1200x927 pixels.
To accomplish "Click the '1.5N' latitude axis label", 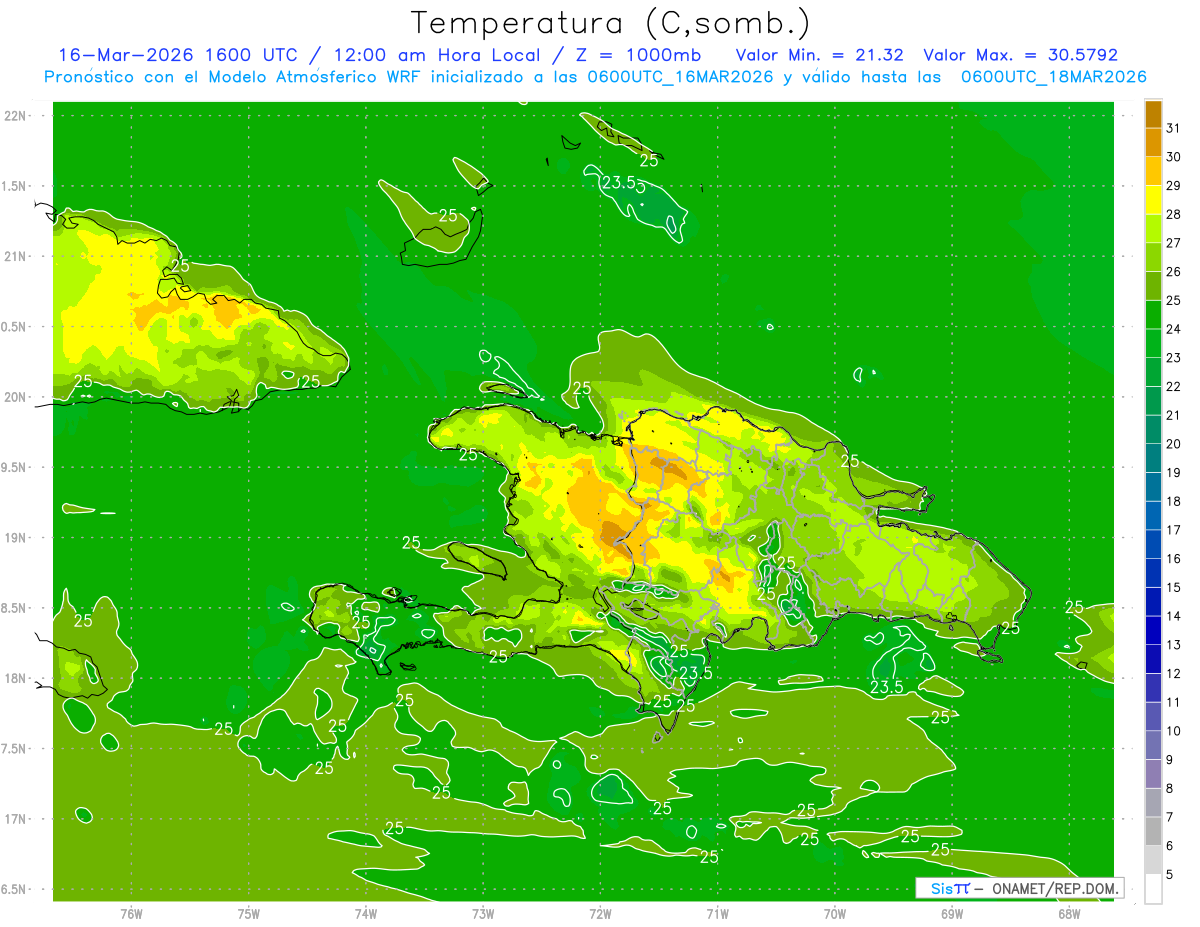I will point(16,186).
